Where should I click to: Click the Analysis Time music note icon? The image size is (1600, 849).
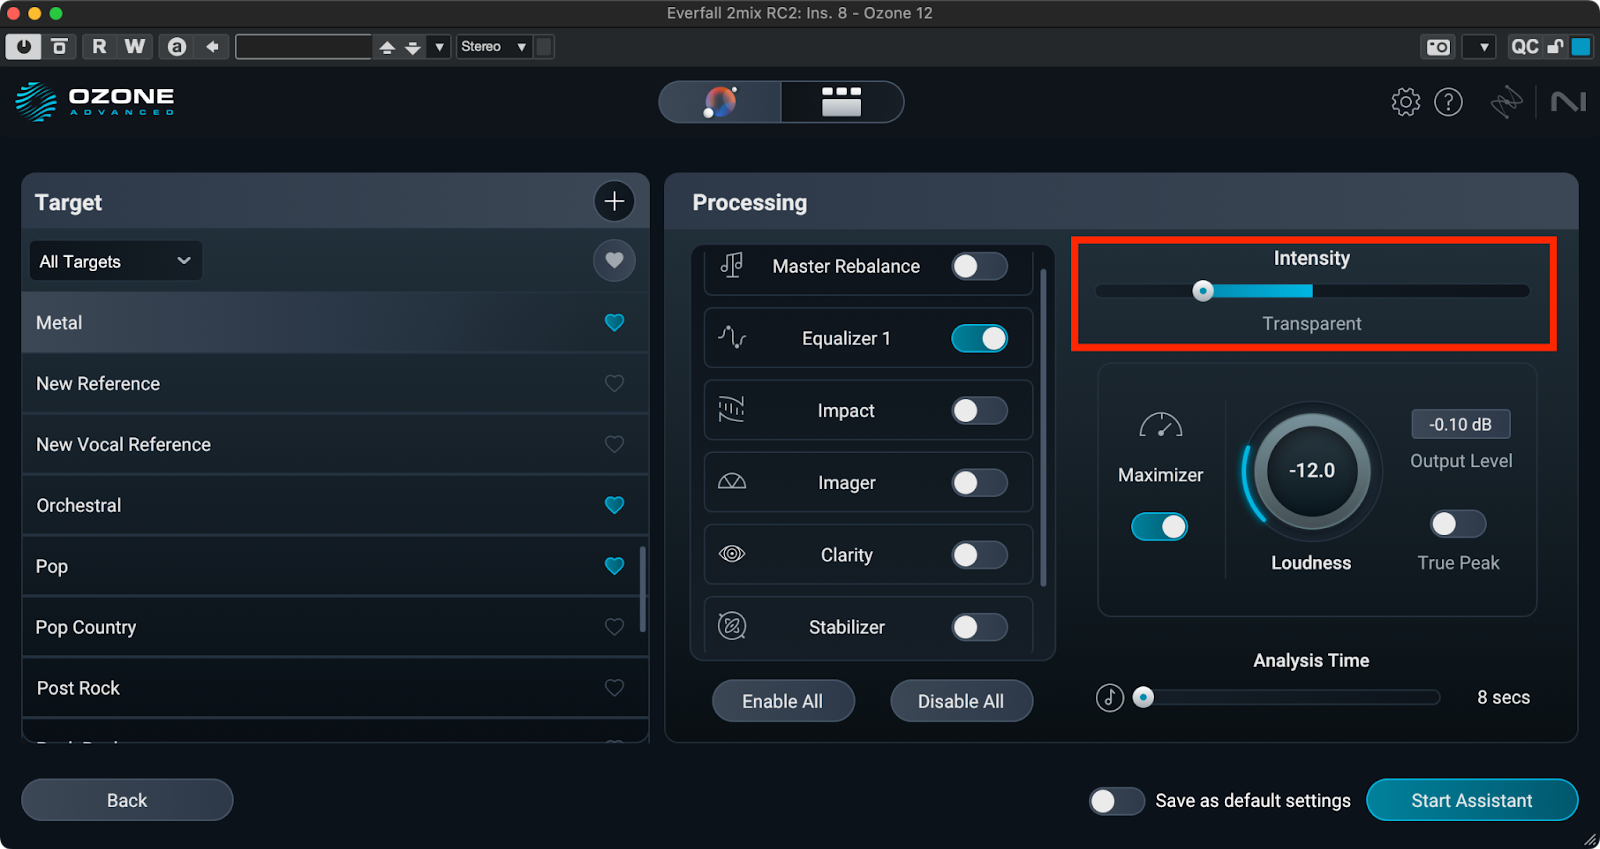click(x=1110, y=698)
